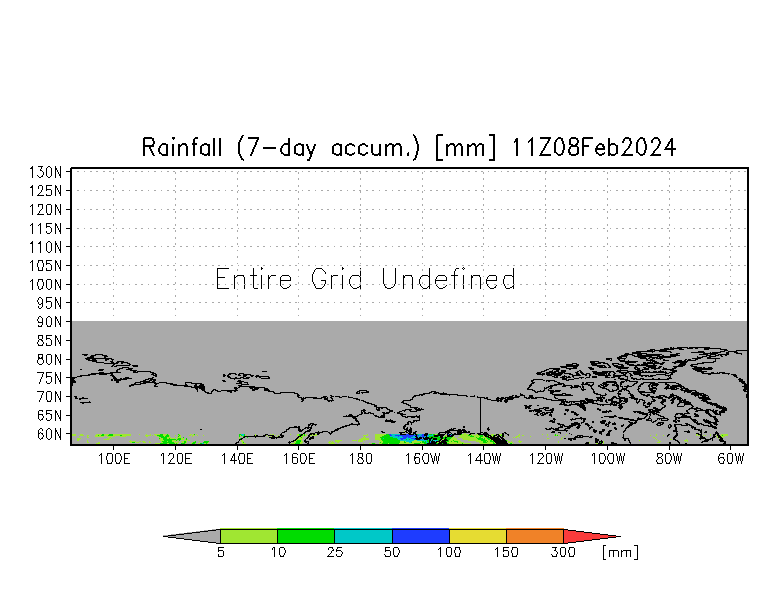Click the colorbar label '300'

point(563,552)
